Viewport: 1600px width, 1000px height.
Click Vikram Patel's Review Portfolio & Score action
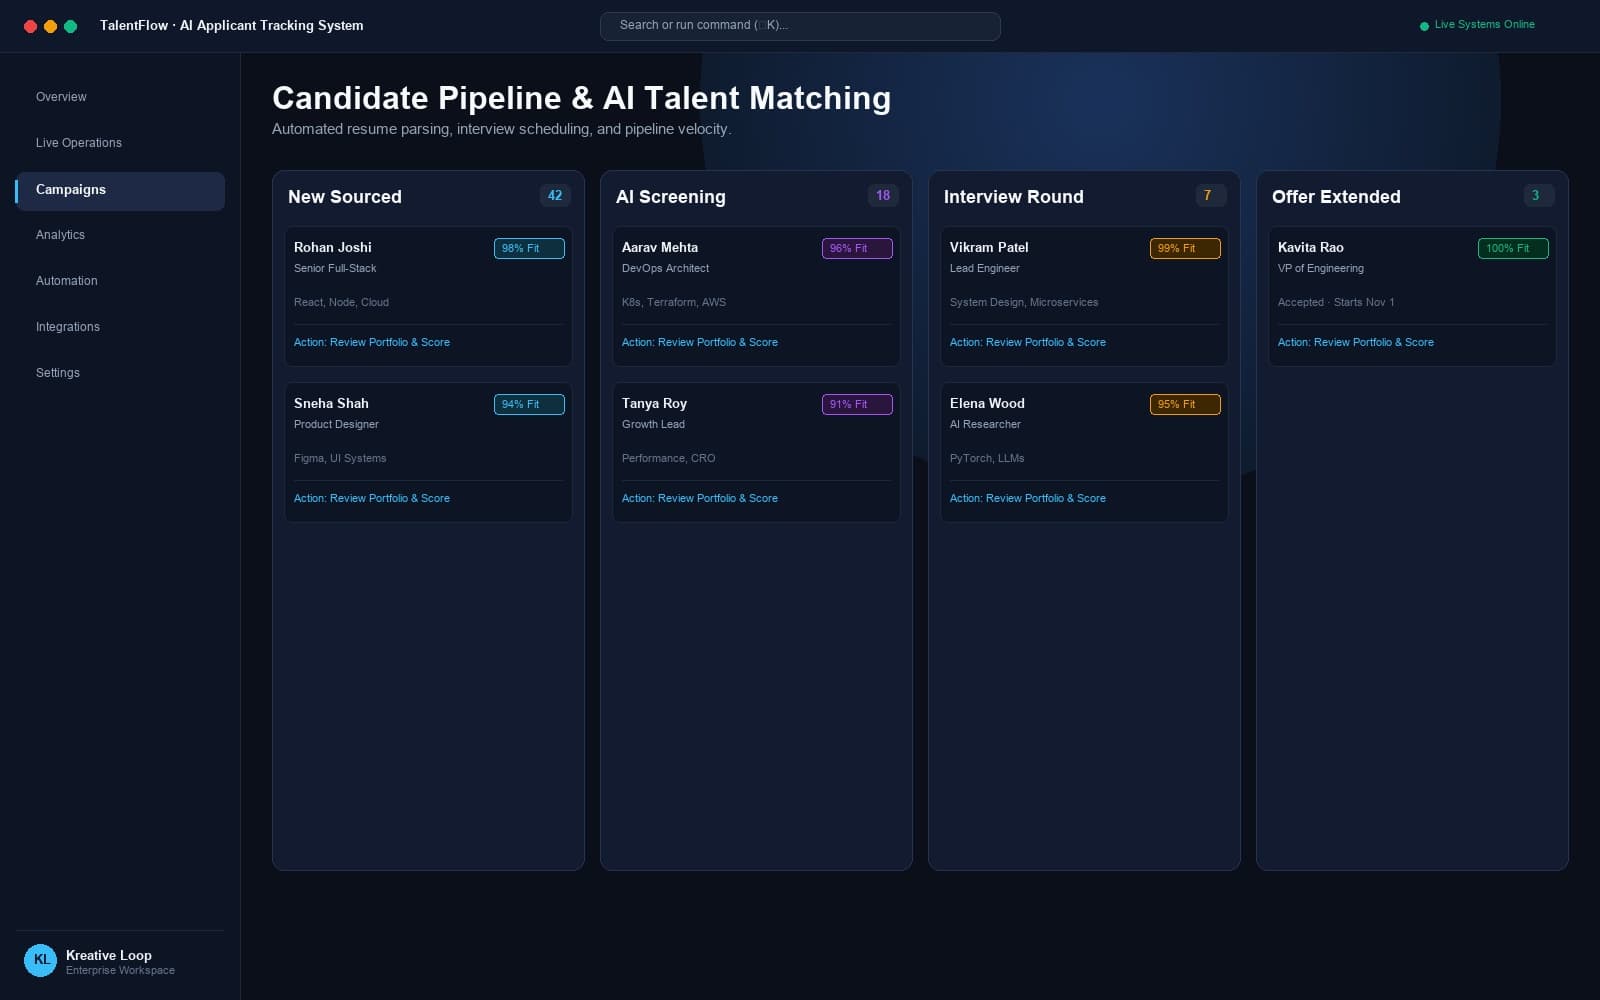click(1028, 342)
